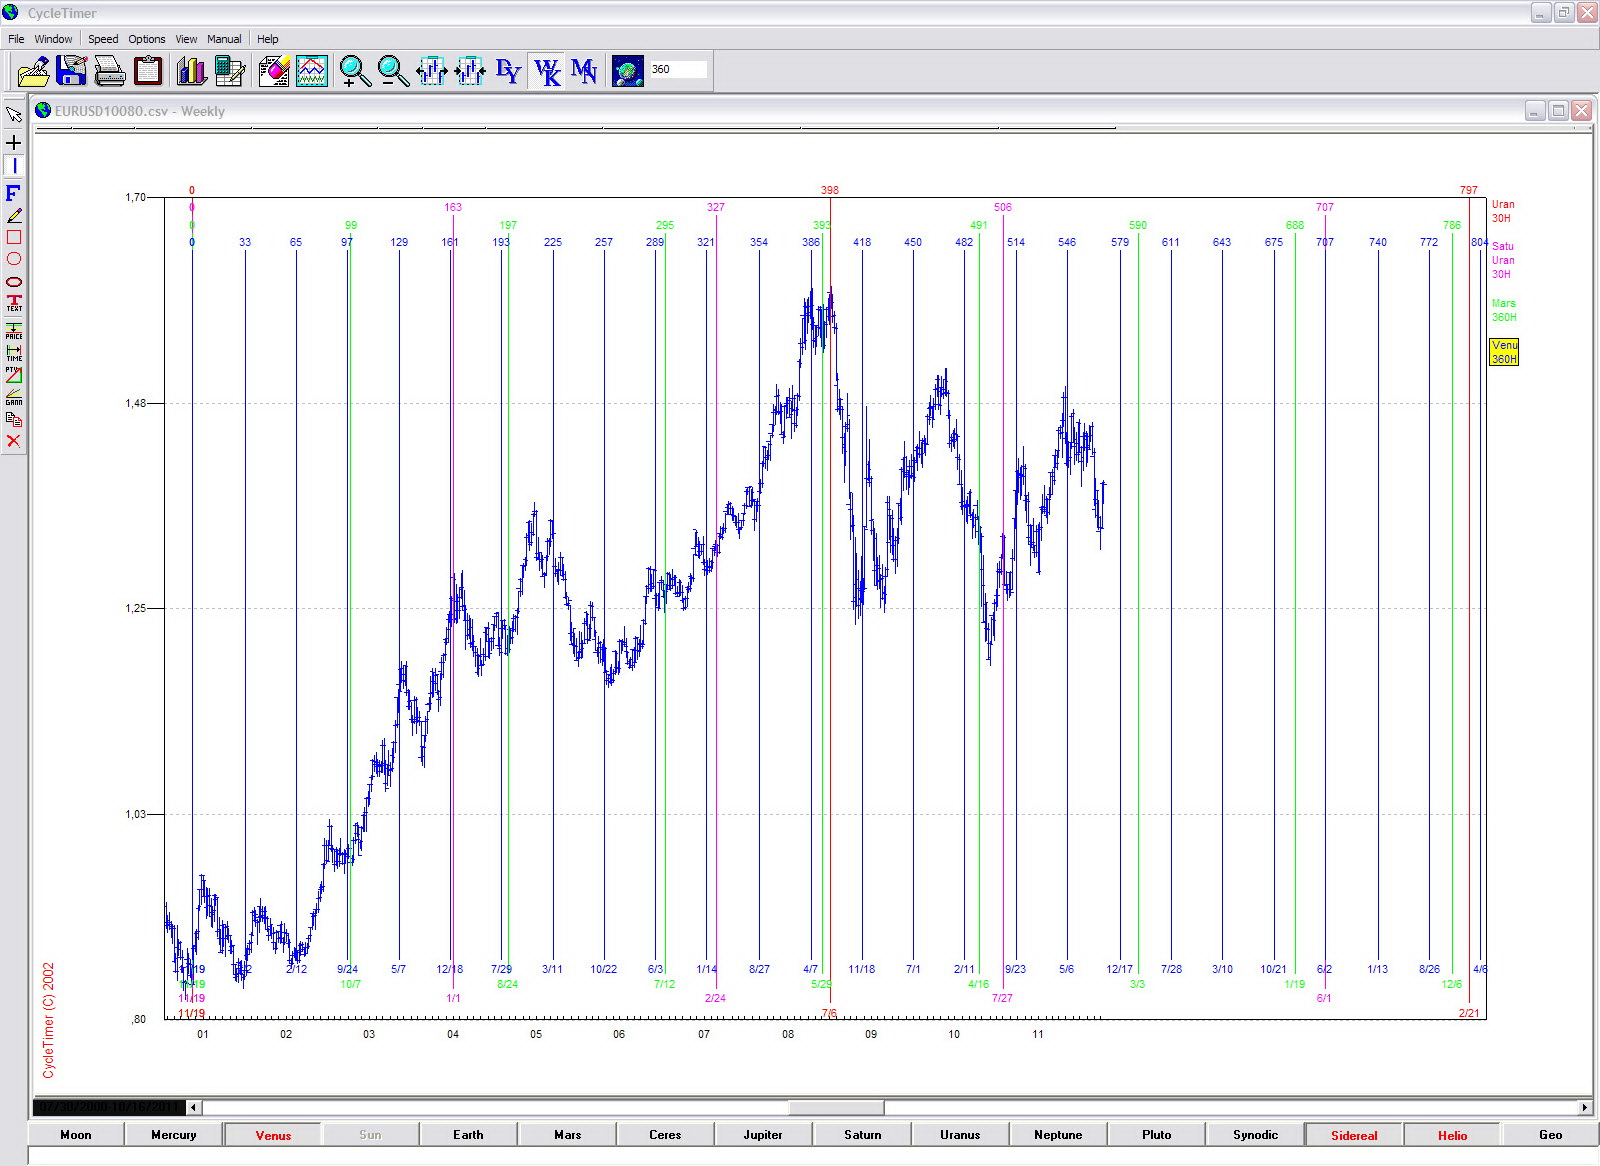Enable the Mars planet button
This screenshot has width=1600, height=1166.
click(x=567, y=1135)
